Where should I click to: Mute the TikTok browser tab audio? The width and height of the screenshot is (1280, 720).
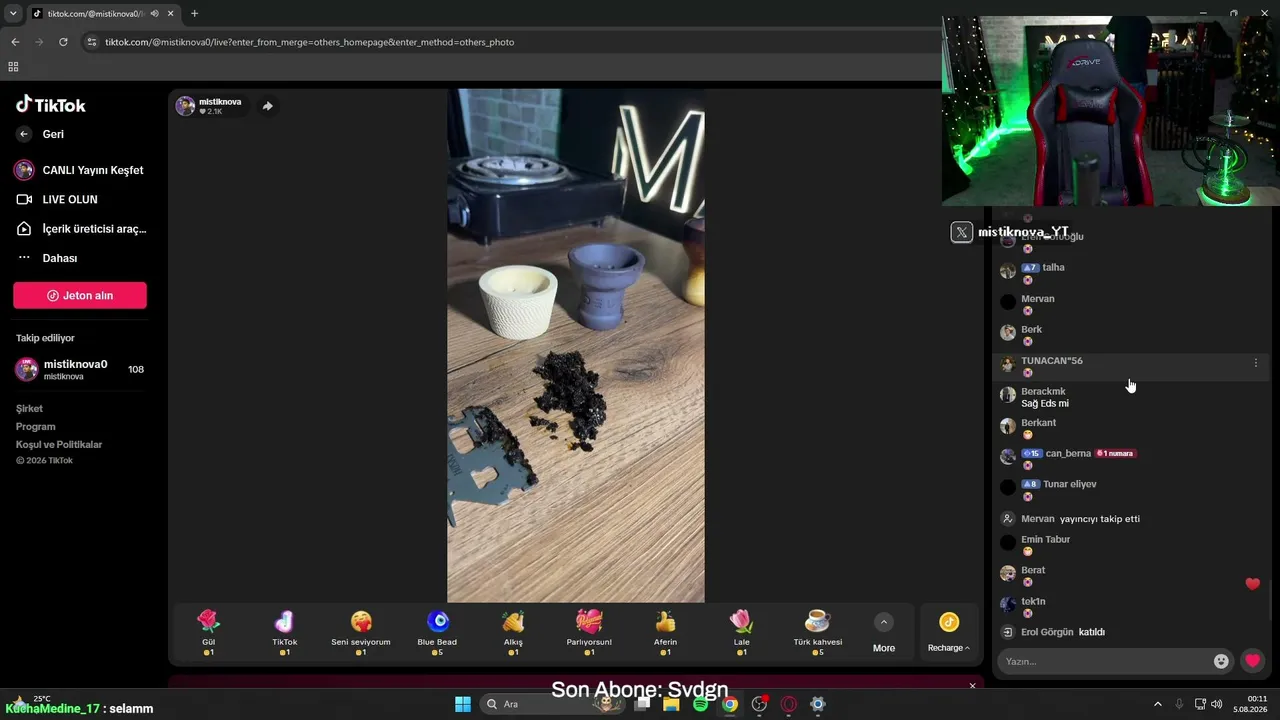click(x=154, y=14)
